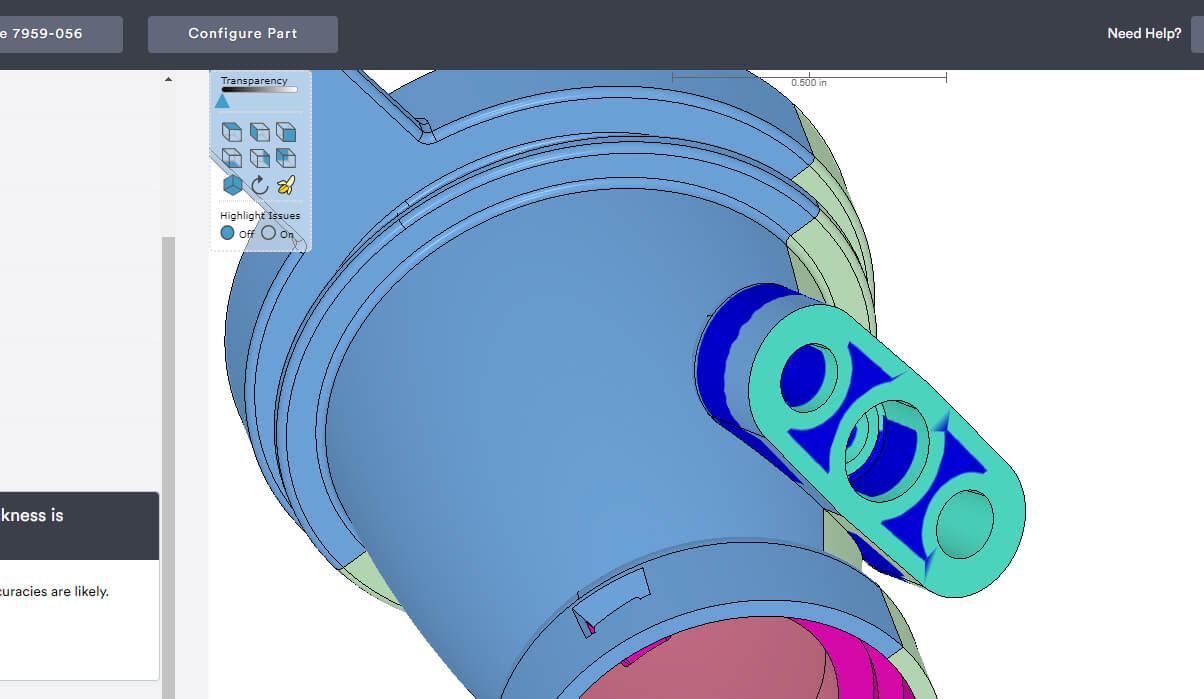Image resolution: width=1204 pixels, height=699 pixels.
Task: Expand the upward scroll arrow on left panel
Action: (x=168, y=77)
